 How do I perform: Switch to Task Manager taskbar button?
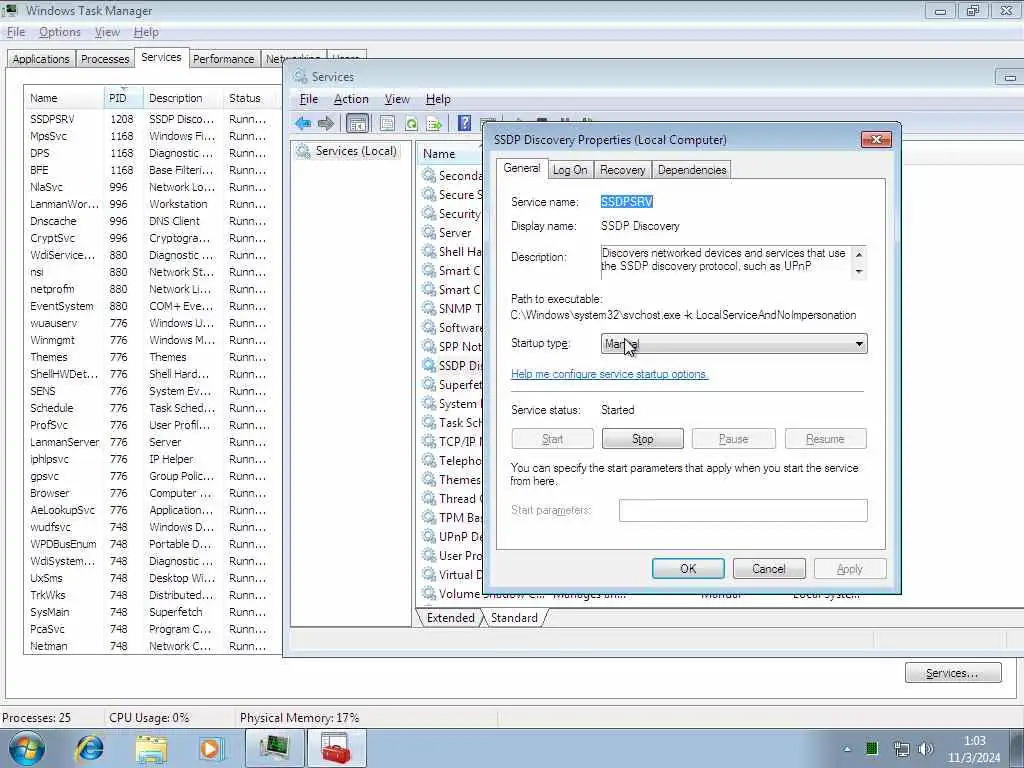point(274,748)
